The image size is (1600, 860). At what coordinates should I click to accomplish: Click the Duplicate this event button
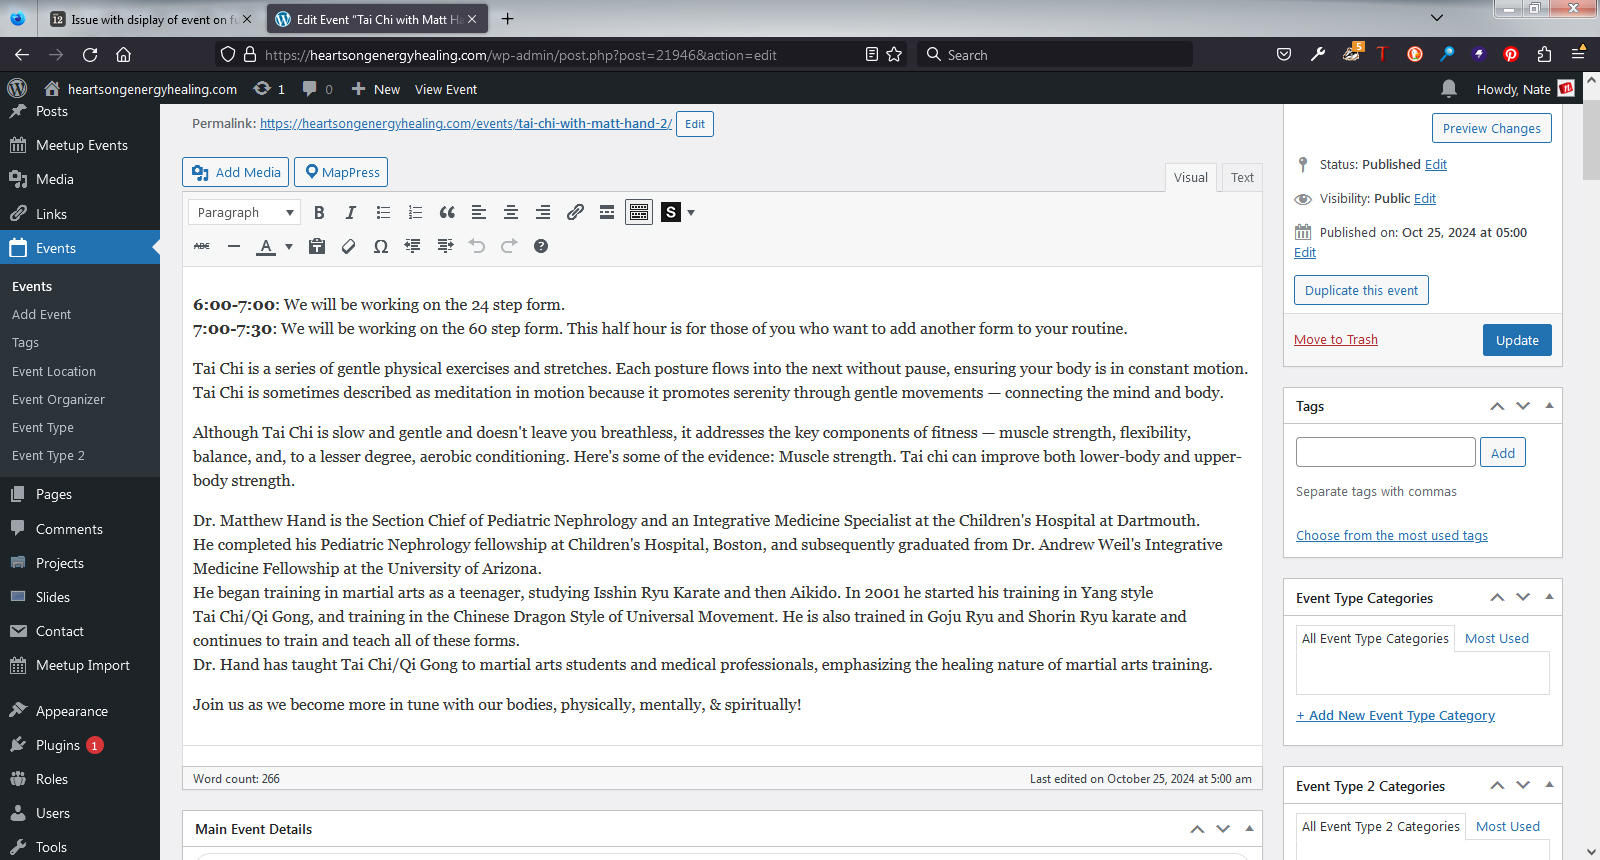(x=1361, y=290)
